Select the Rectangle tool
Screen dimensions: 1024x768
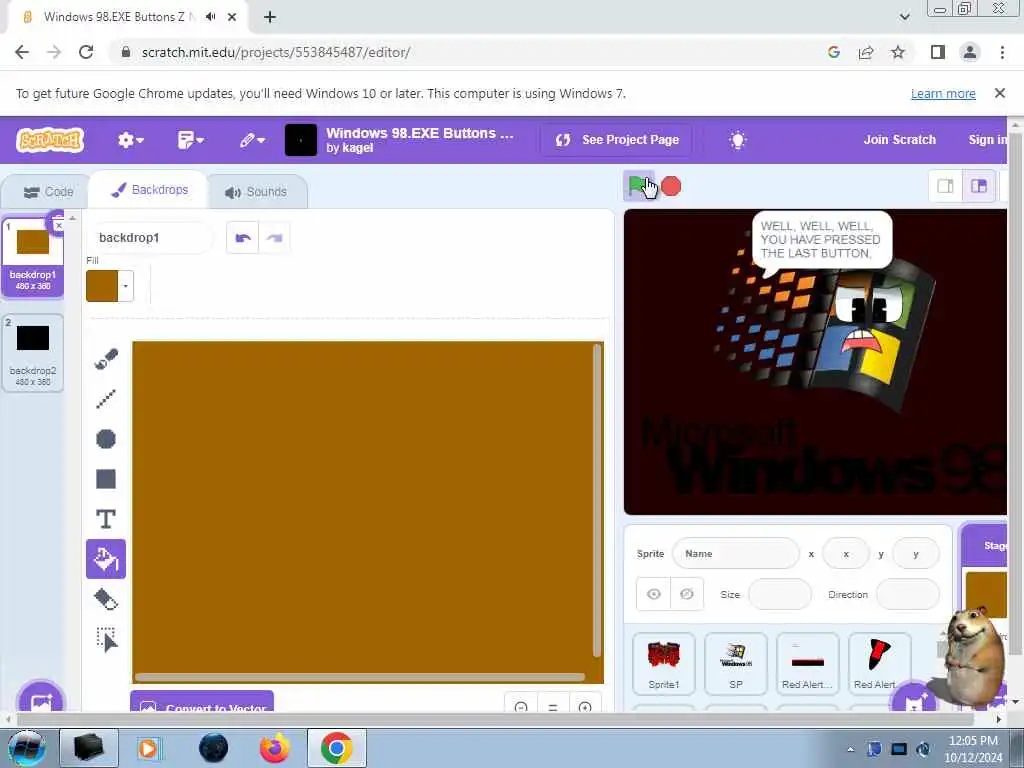[106, 479]
